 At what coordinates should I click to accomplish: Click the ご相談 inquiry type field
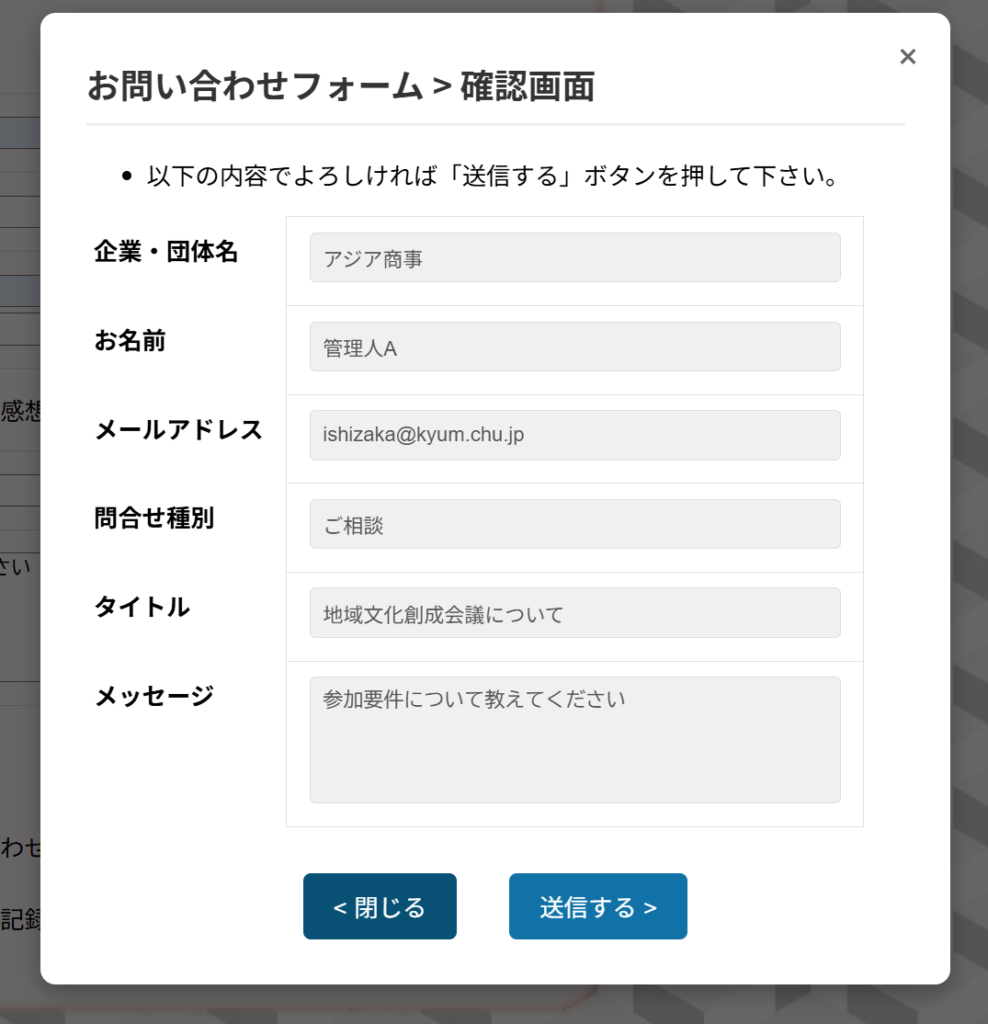pos(575,524)
